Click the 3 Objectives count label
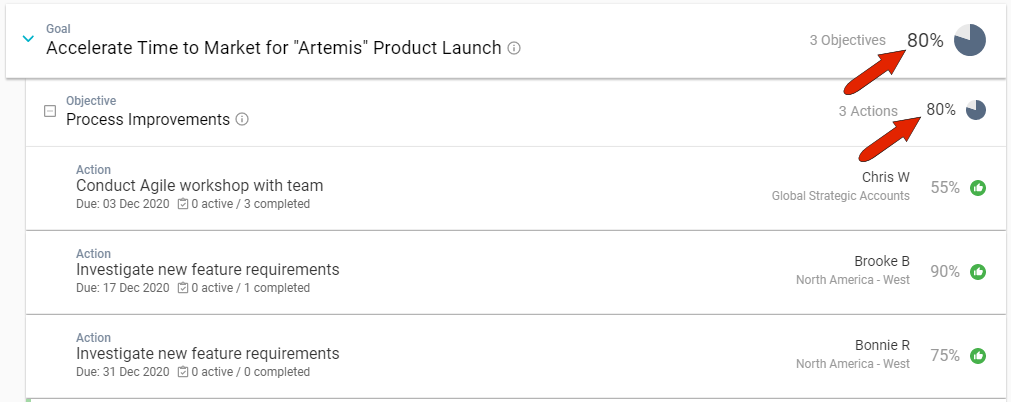Viewport: 1011px width, 402px height. point(847,40)
